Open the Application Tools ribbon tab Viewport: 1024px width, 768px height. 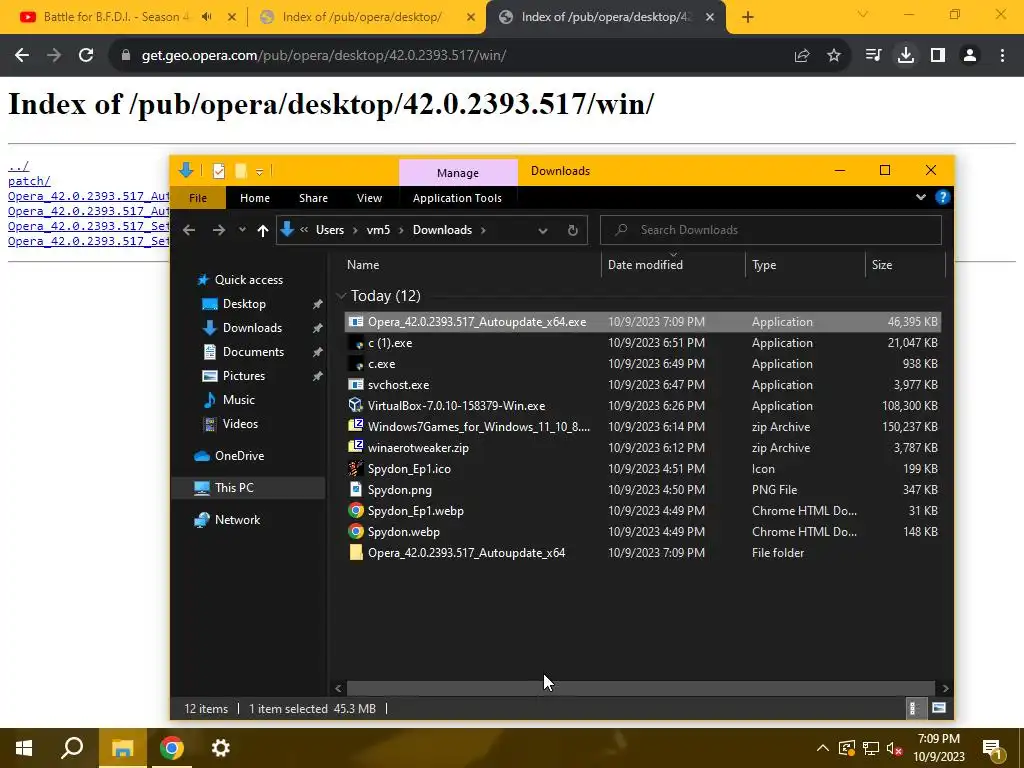pos(457,198)
